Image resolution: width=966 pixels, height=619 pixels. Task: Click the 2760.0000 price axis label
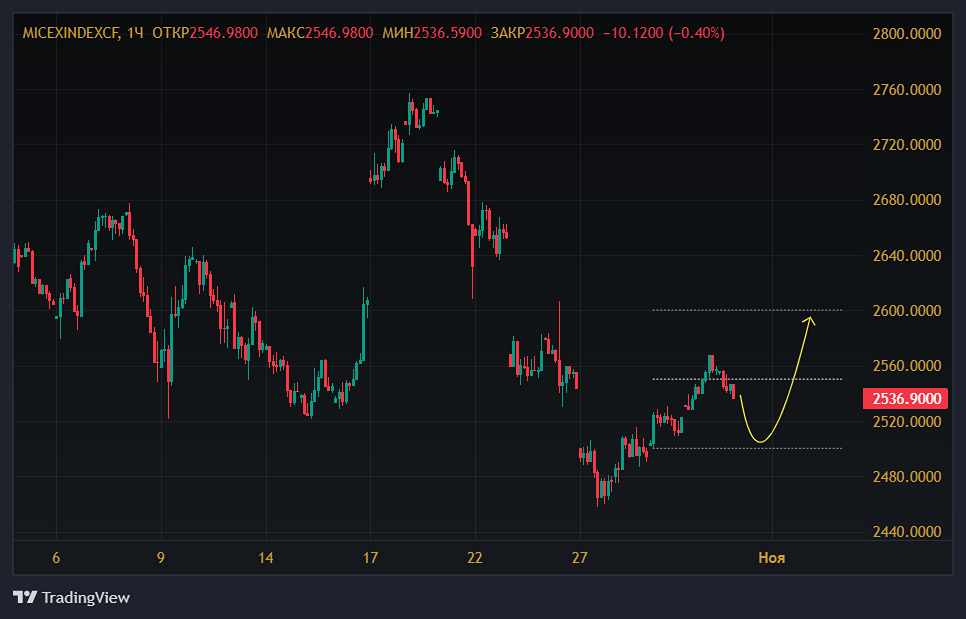907,90
